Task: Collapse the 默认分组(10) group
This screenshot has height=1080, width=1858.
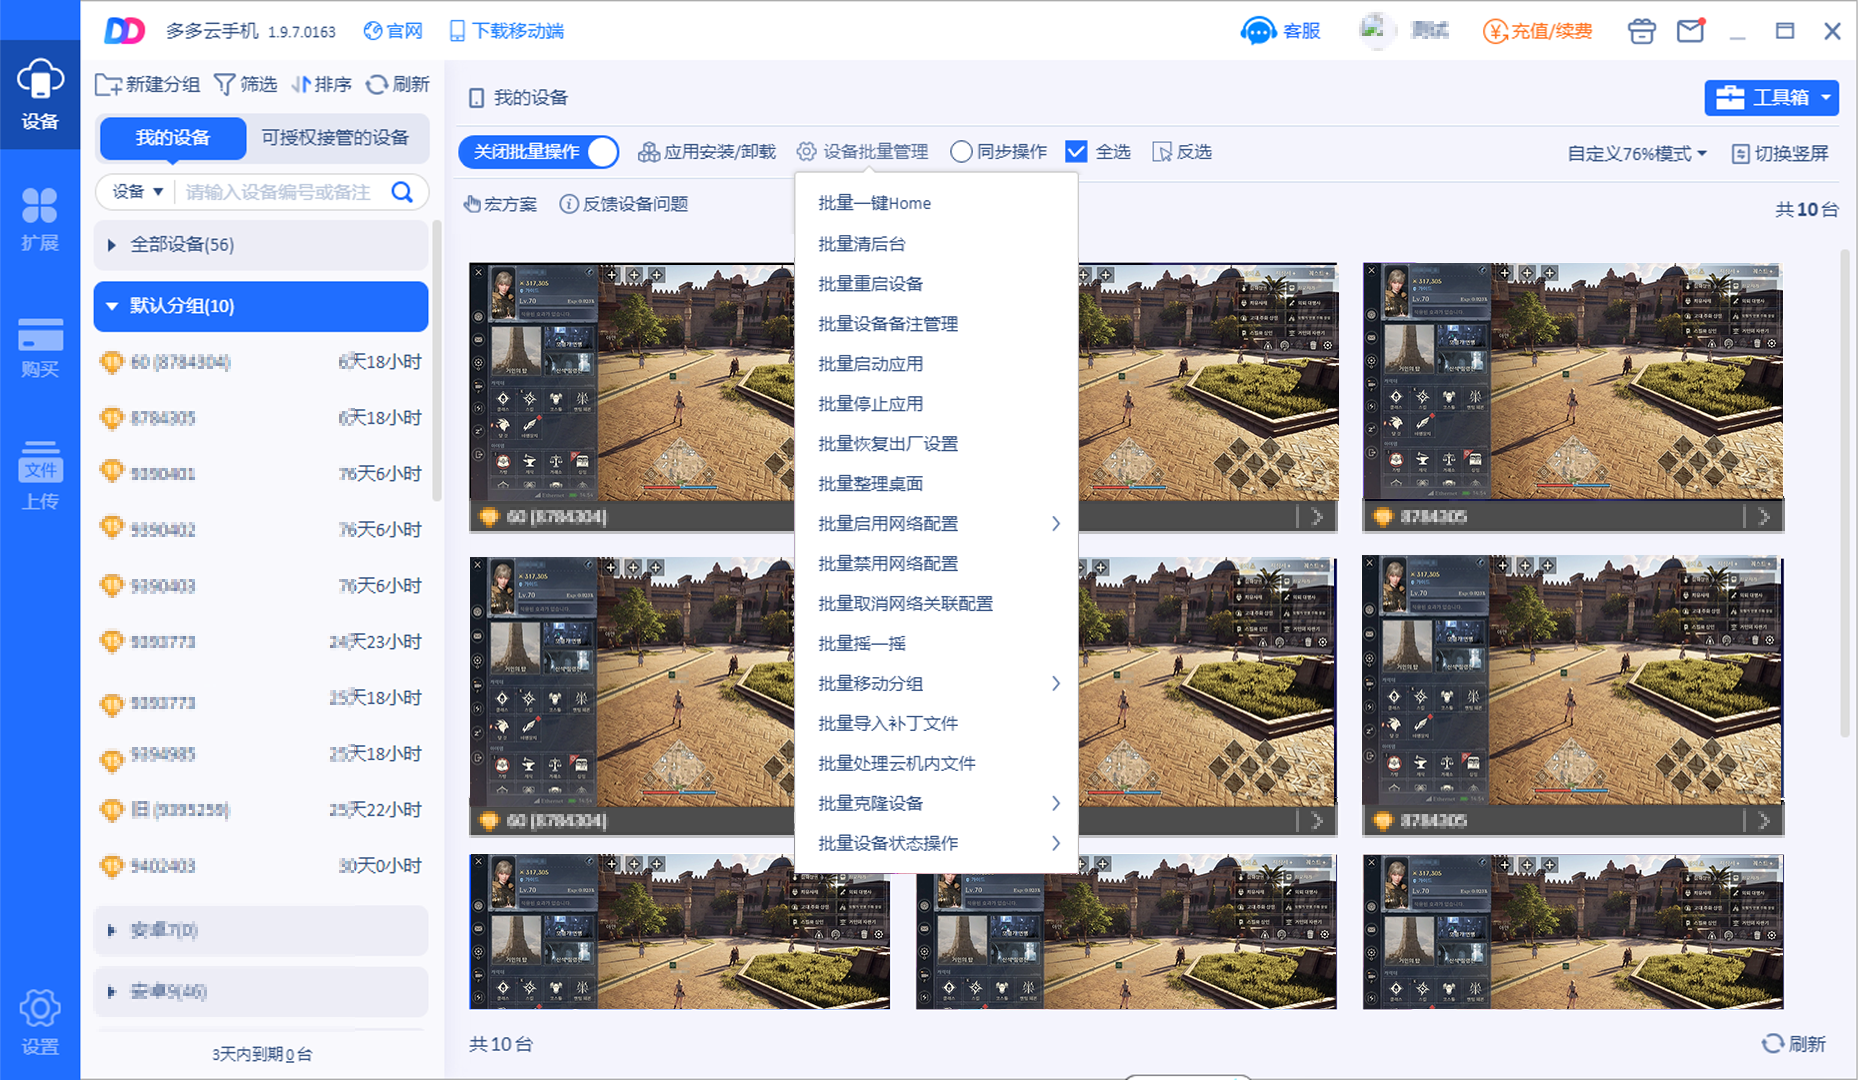Action: [261, 306]
